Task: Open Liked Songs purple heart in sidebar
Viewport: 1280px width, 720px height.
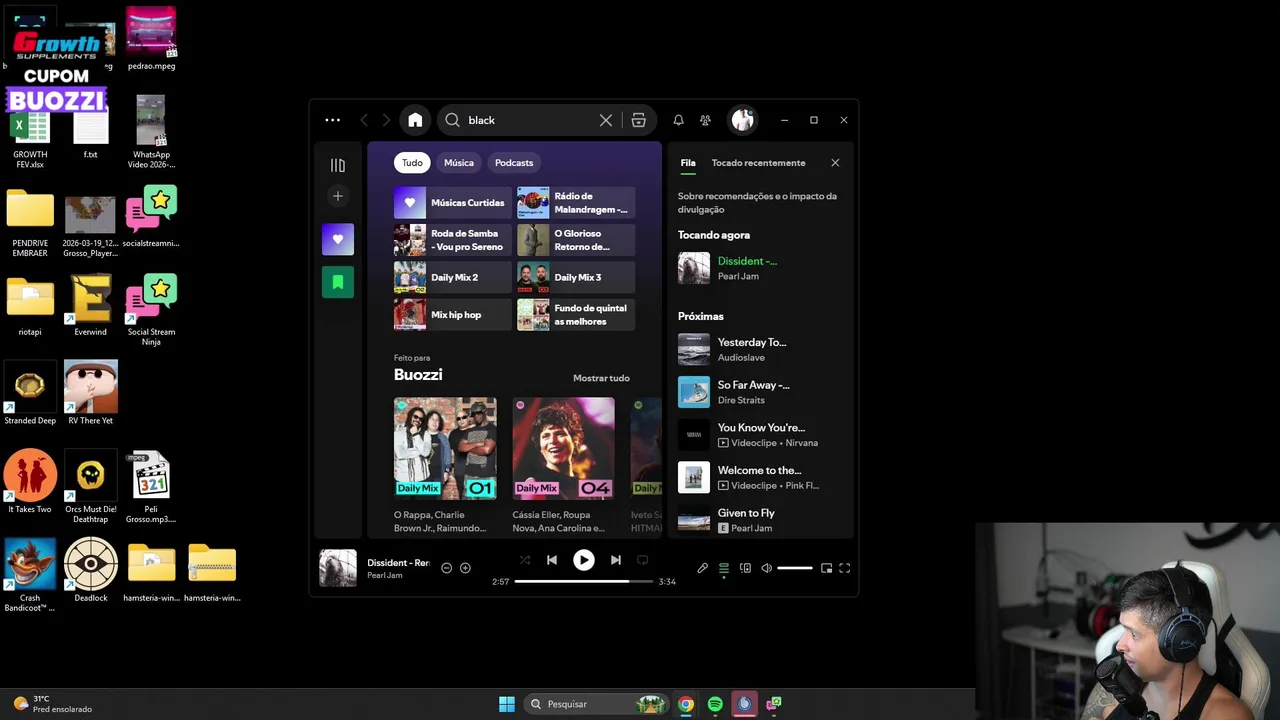Action: (338, 239)
